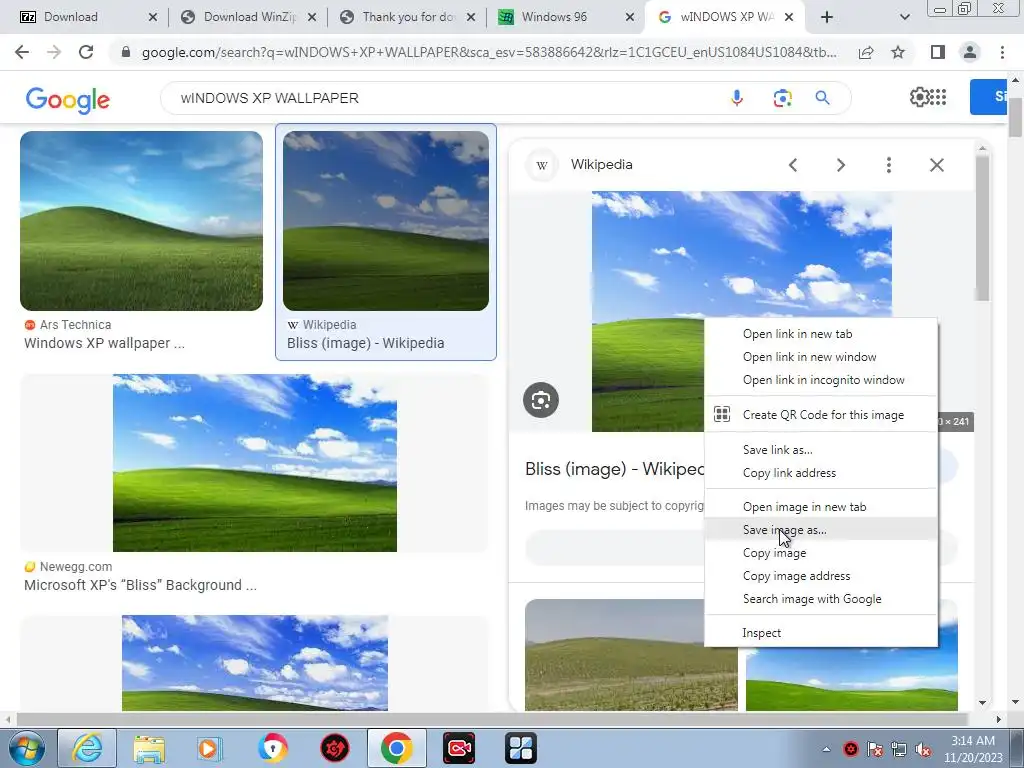The image size is (1024, 768).
Task: Switch to the Download WinZip tab
Action: click(249, 17)
